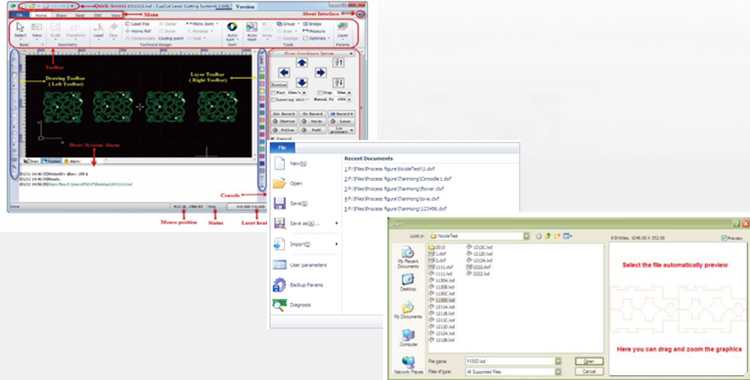The height and width of the screenshot is (380, 750).
Task: Jog laser head right with right arrow
Action: tap(320, 73)
